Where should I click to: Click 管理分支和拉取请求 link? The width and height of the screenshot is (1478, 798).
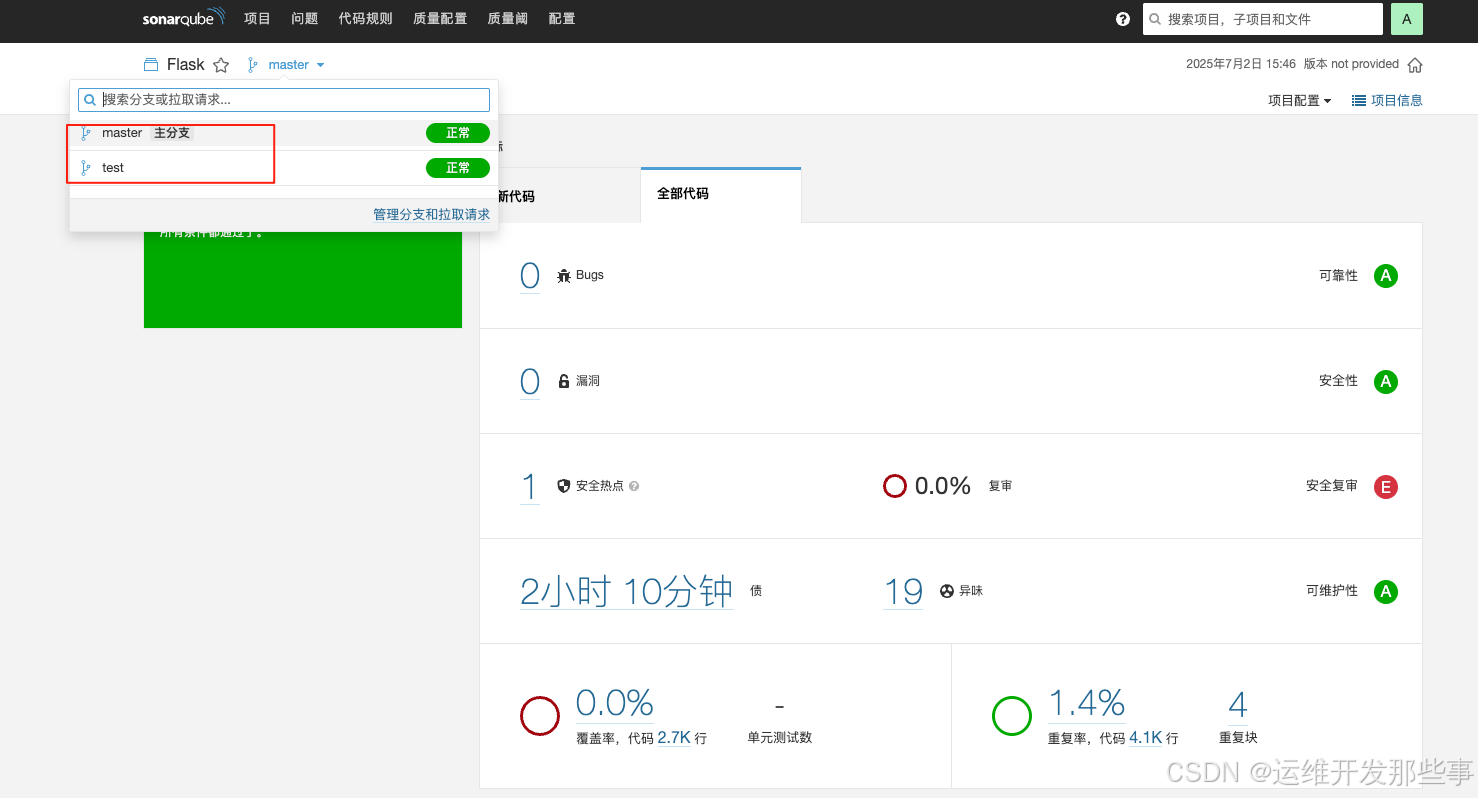431,214
